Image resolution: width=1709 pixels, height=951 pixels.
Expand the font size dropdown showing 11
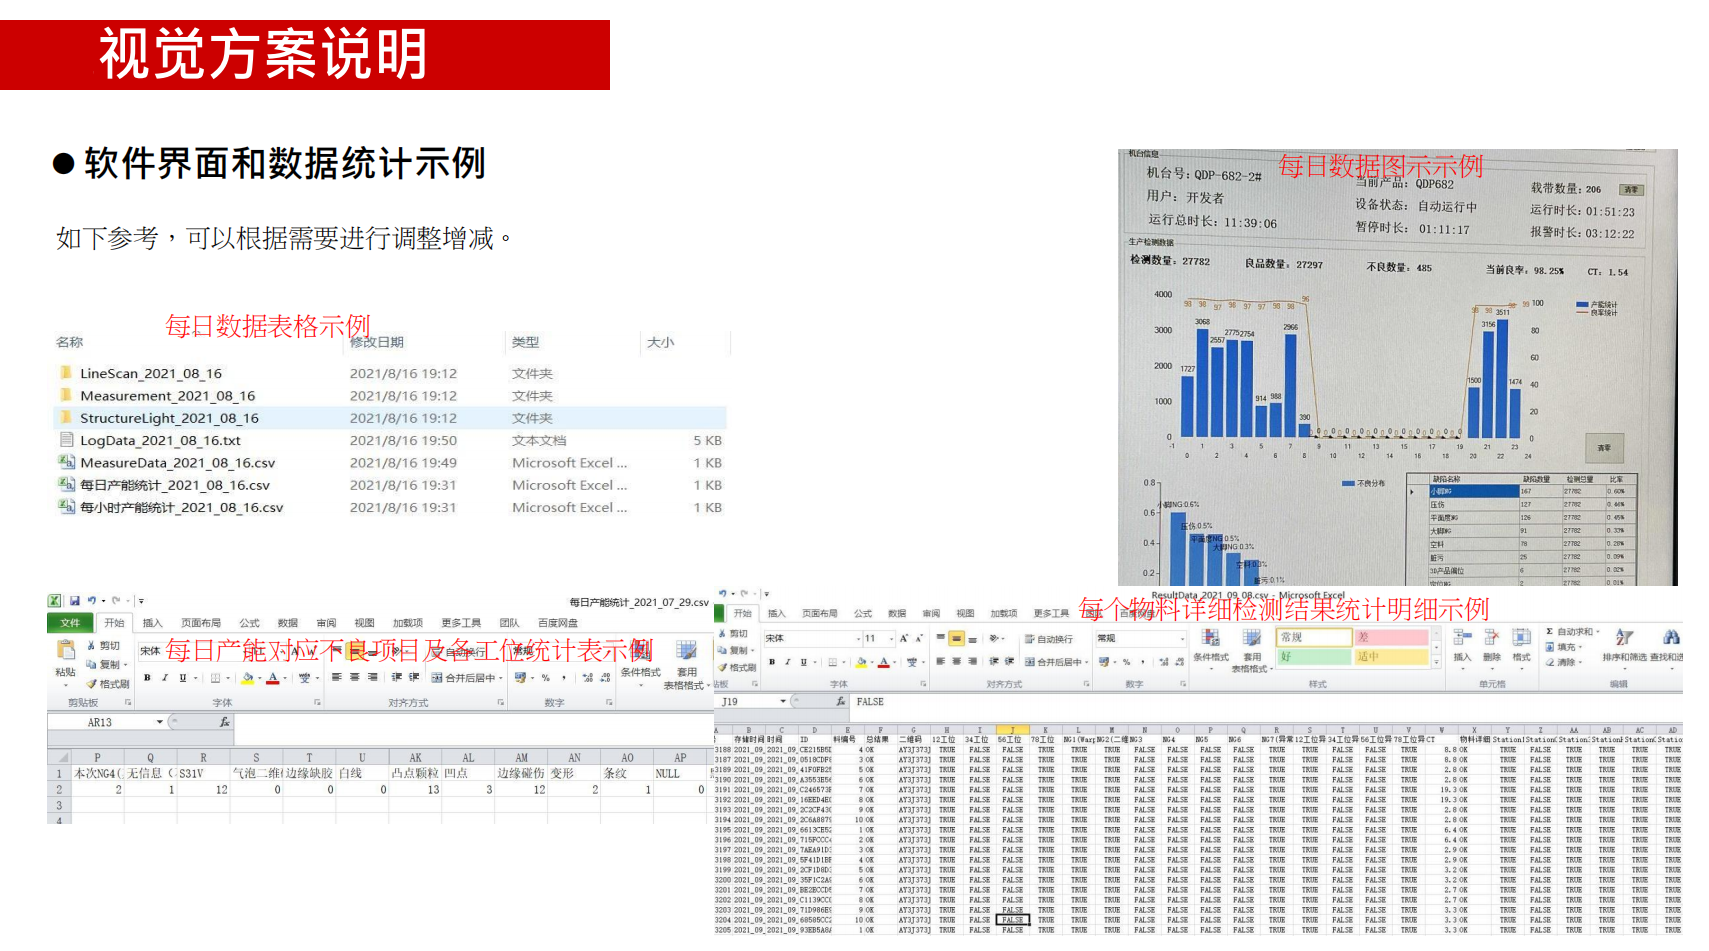click(891, 638)
